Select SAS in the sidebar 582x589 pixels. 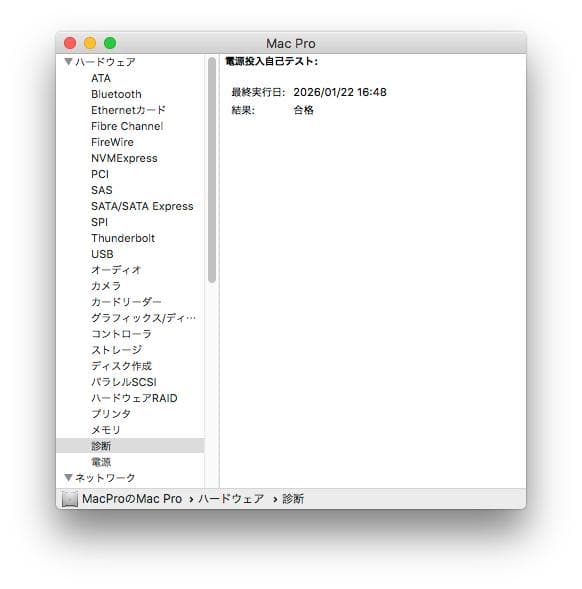(x=101, y=190)
